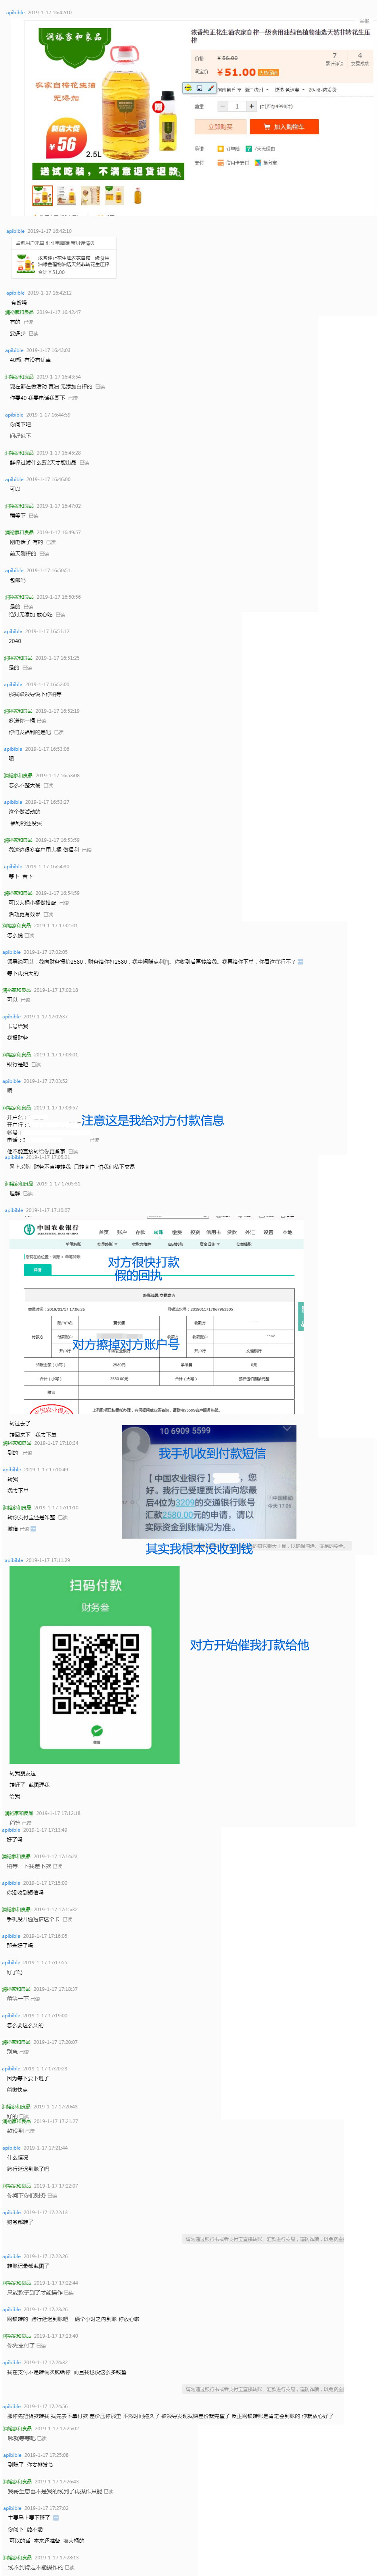The height and width of the screenshot is (2576, 377).
Task: Click the 举报 report link at top right
Action: click(364, 20)
